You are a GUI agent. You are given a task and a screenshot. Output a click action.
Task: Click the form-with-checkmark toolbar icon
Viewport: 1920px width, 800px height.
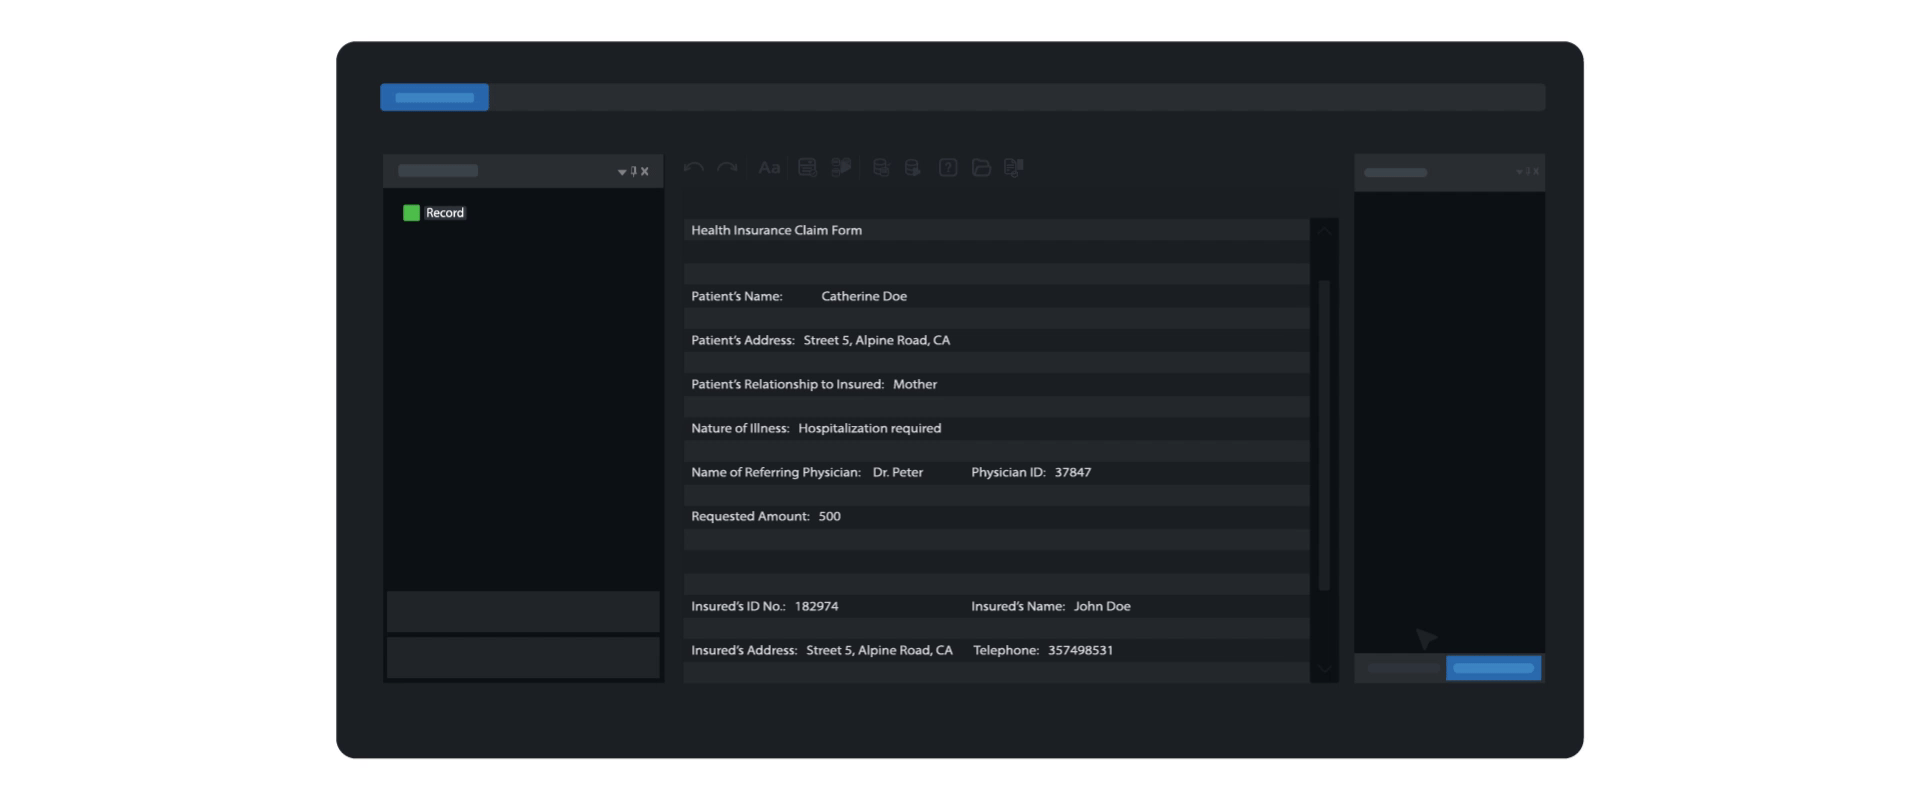point(807,167)
